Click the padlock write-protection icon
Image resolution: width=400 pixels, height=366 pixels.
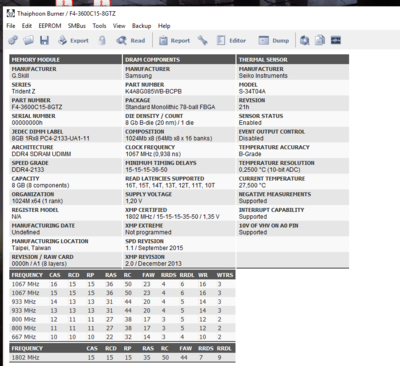pos(102,40)
